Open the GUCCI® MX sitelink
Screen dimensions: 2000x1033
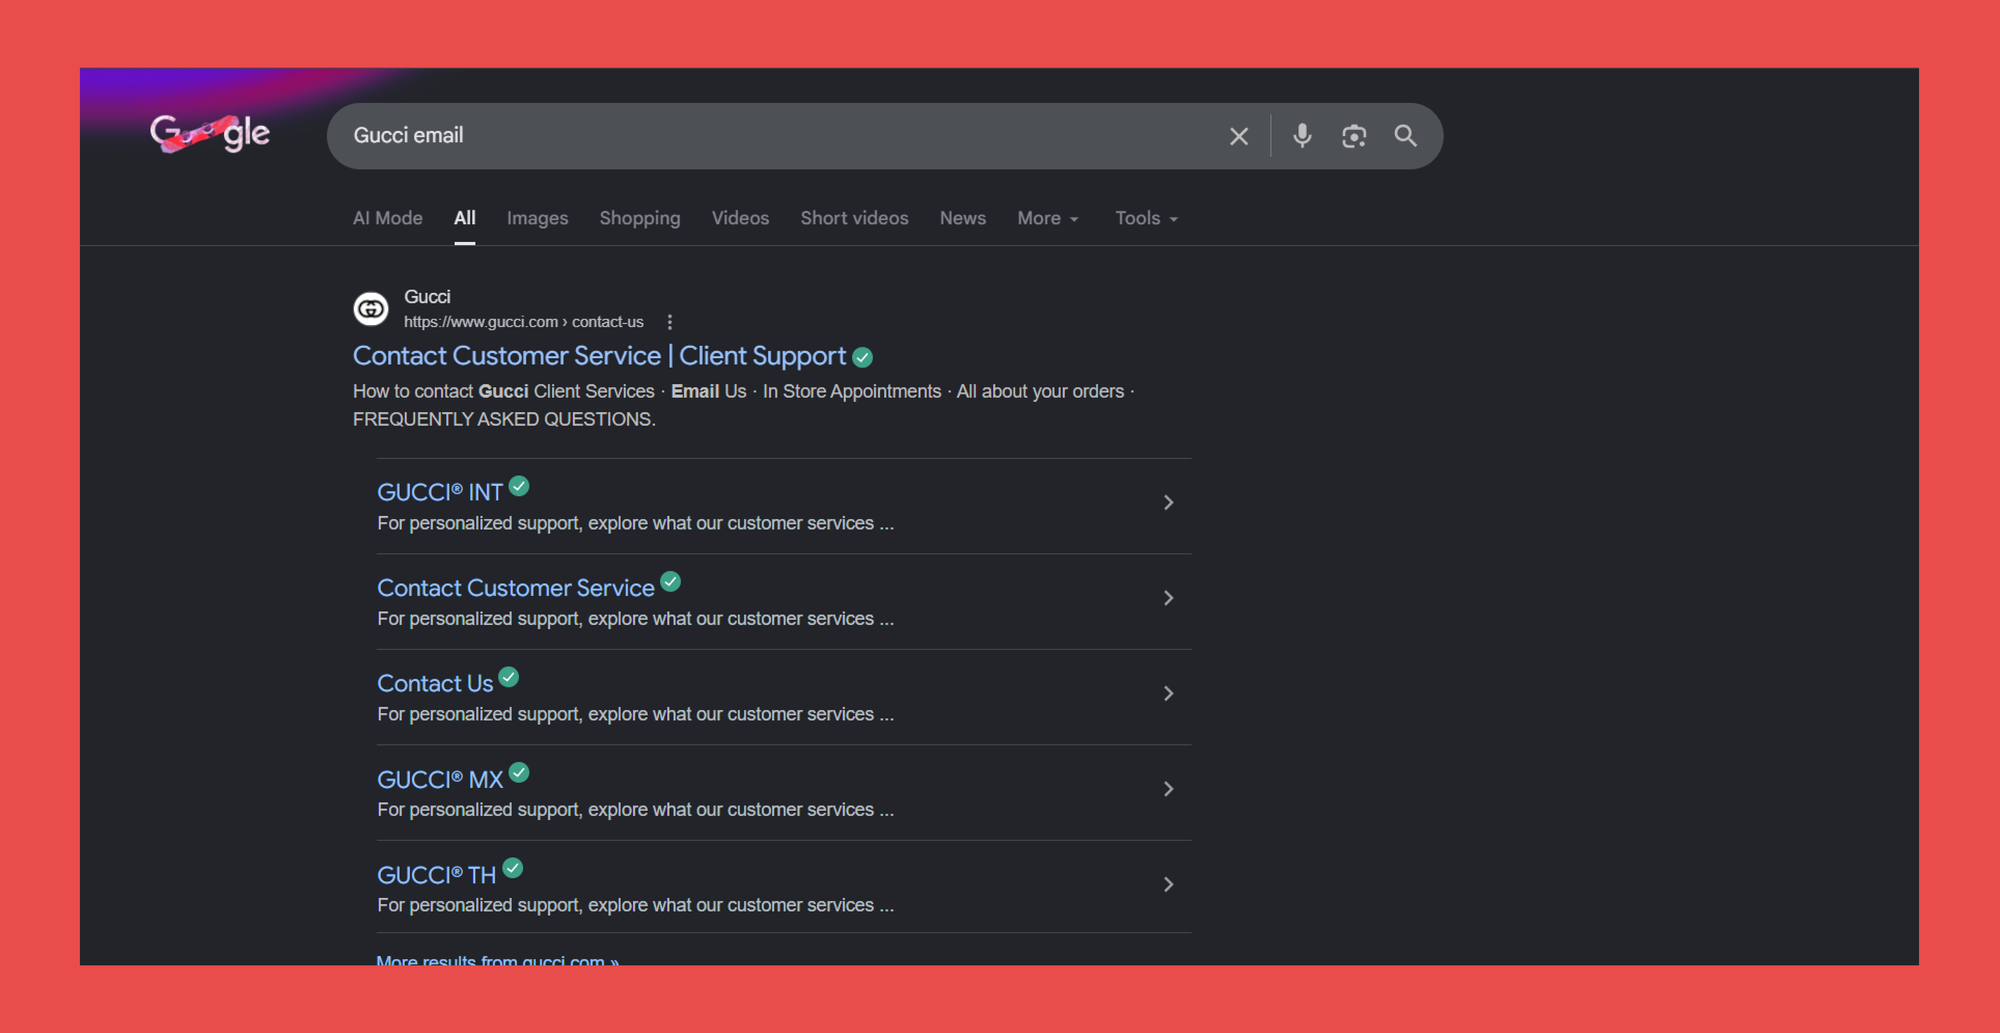[440, 780]
